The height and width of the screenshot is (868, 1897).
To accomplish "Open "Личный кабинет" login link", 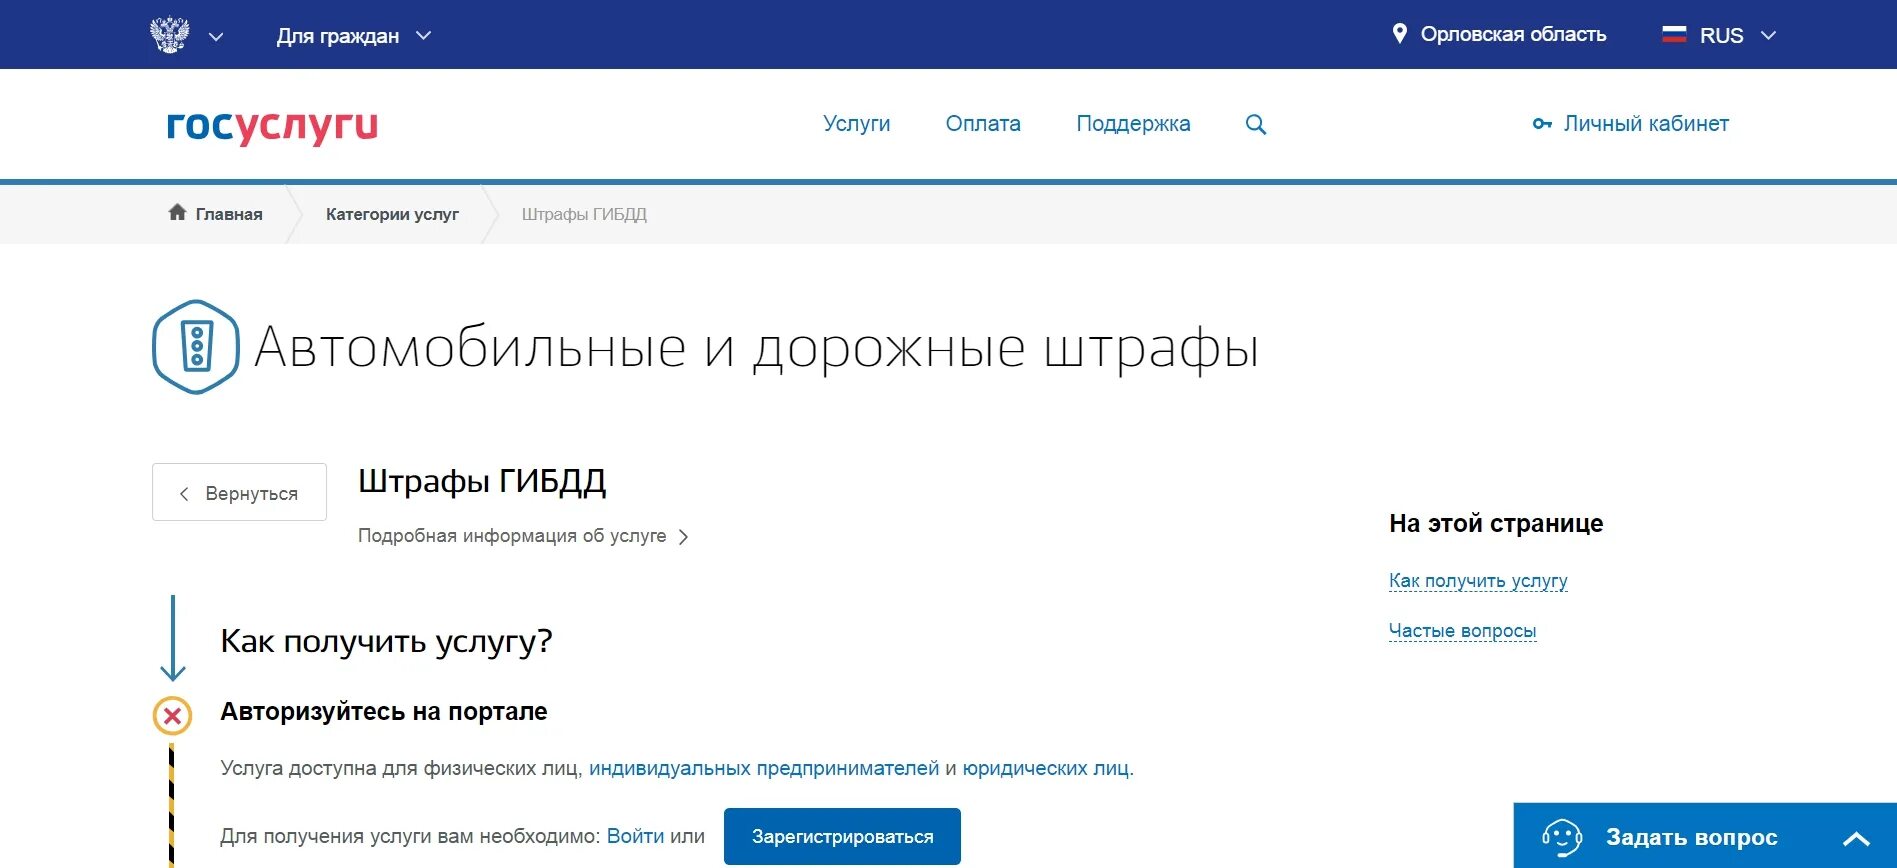I will [1646, 124].
